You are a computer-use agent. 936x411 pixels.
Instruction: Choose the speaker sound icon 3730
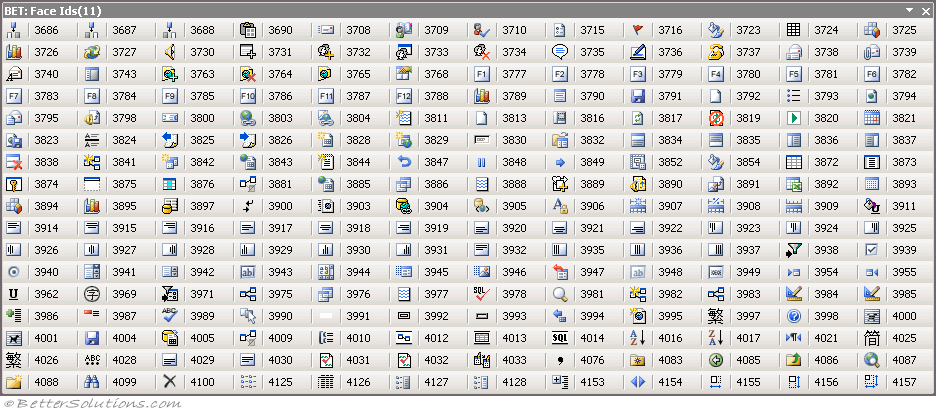tap(170, 52)
